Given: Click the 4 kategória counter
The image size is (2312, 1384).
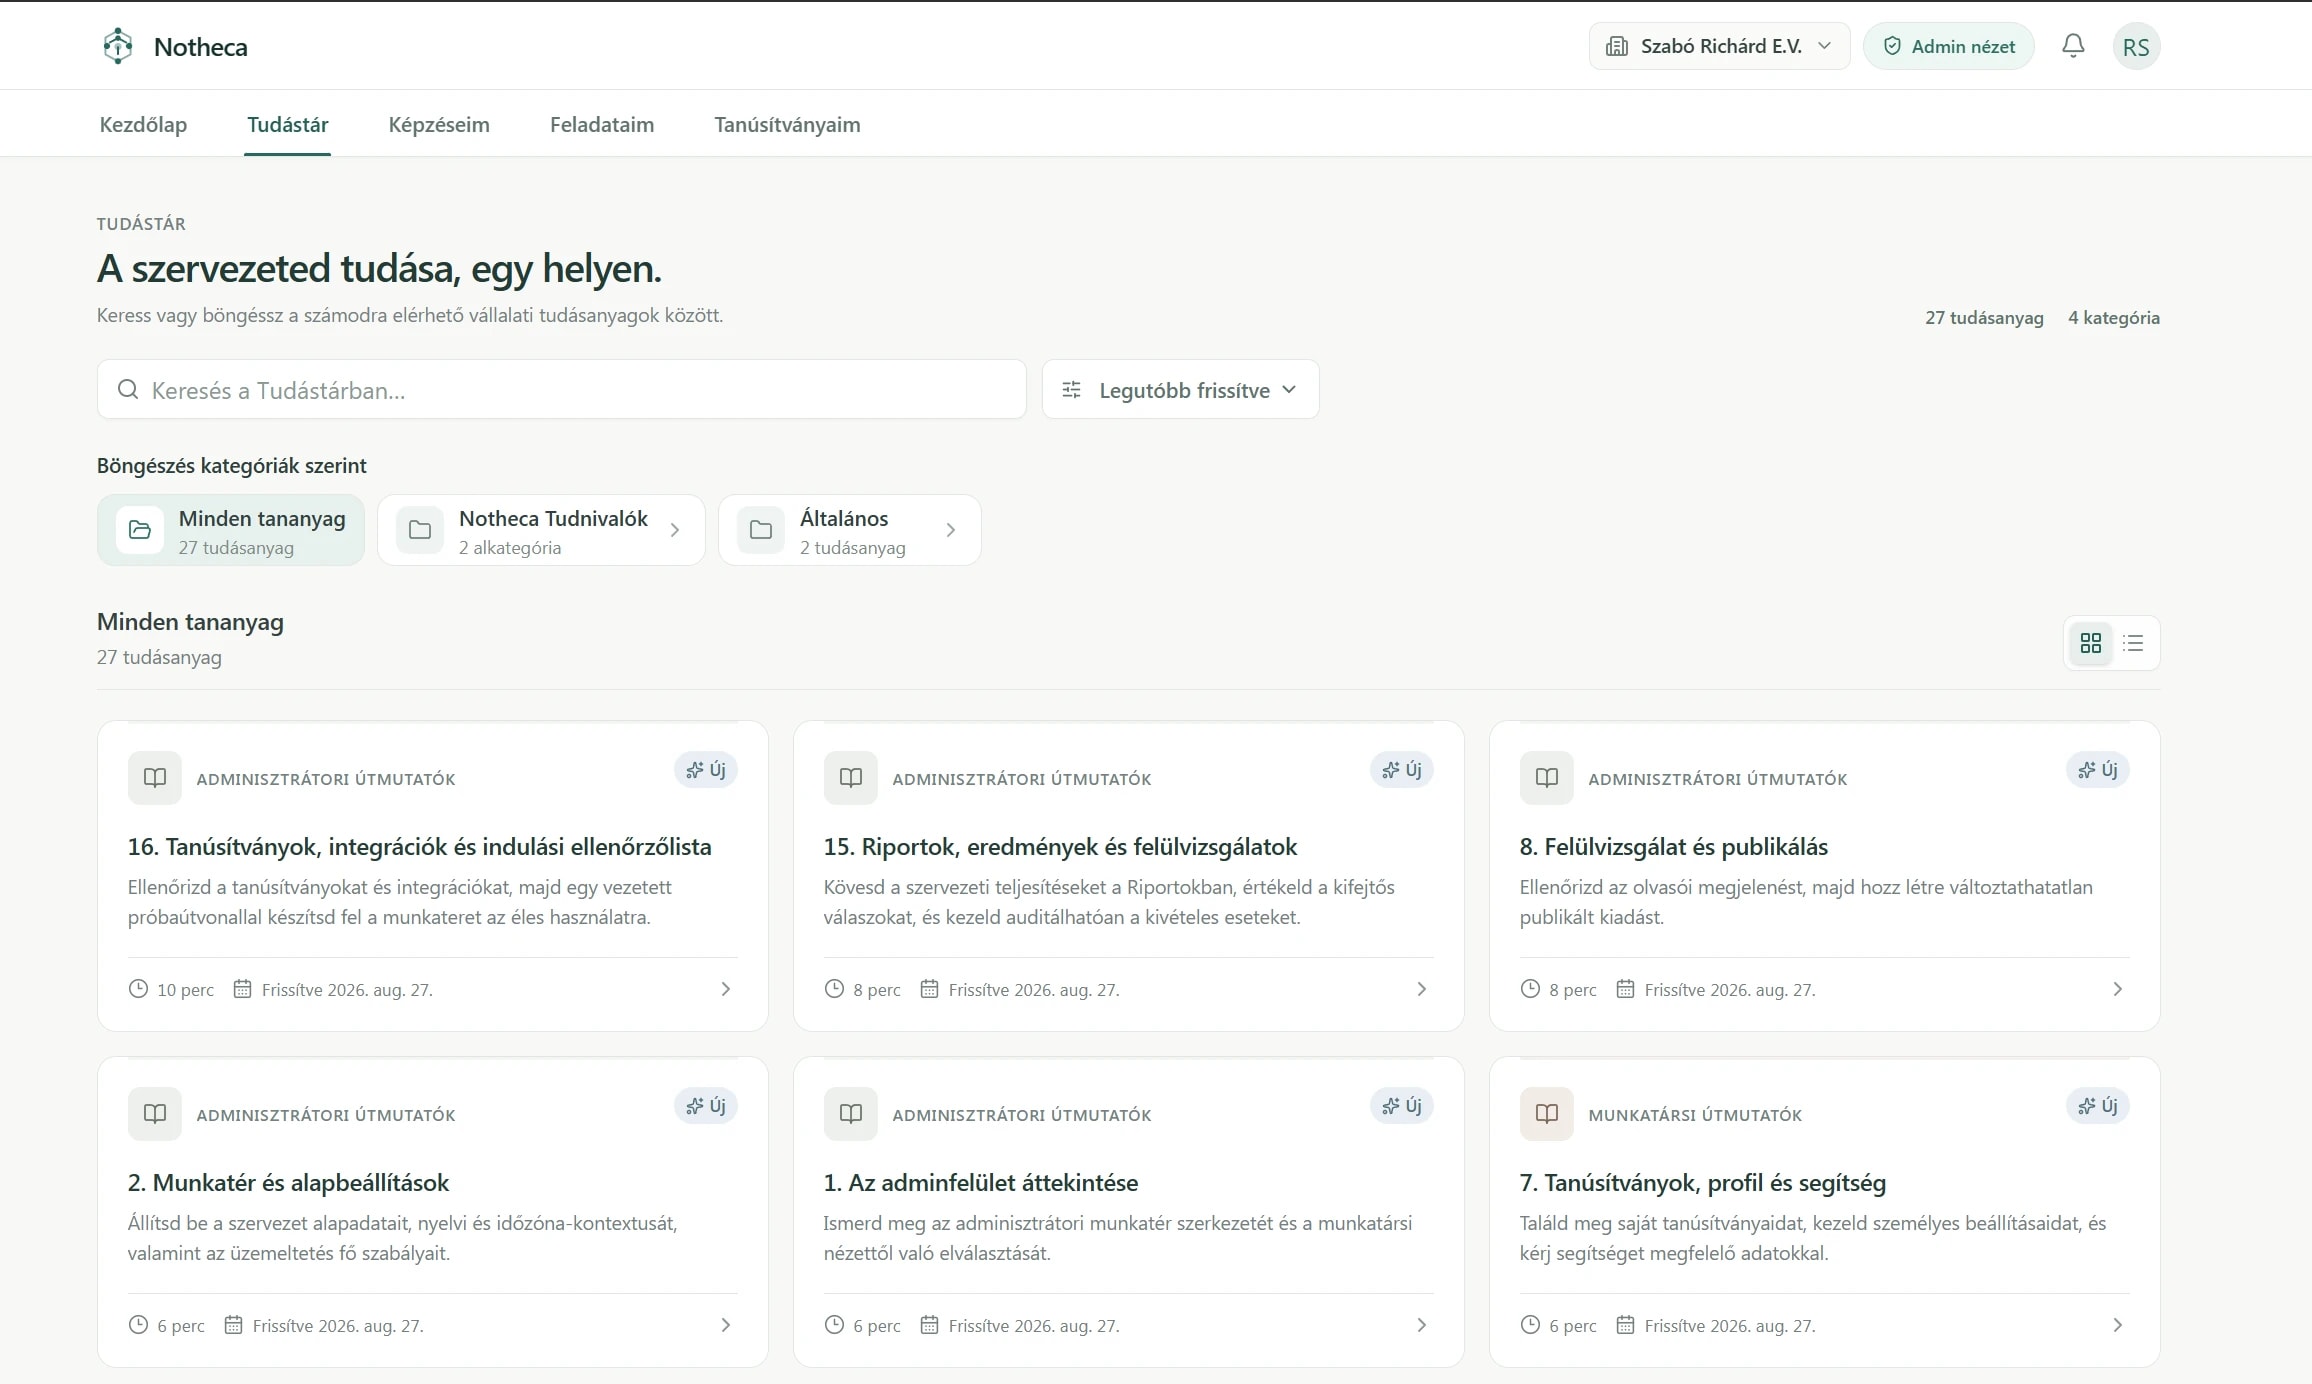Looking at the screenshot, I should point(2114,317).
